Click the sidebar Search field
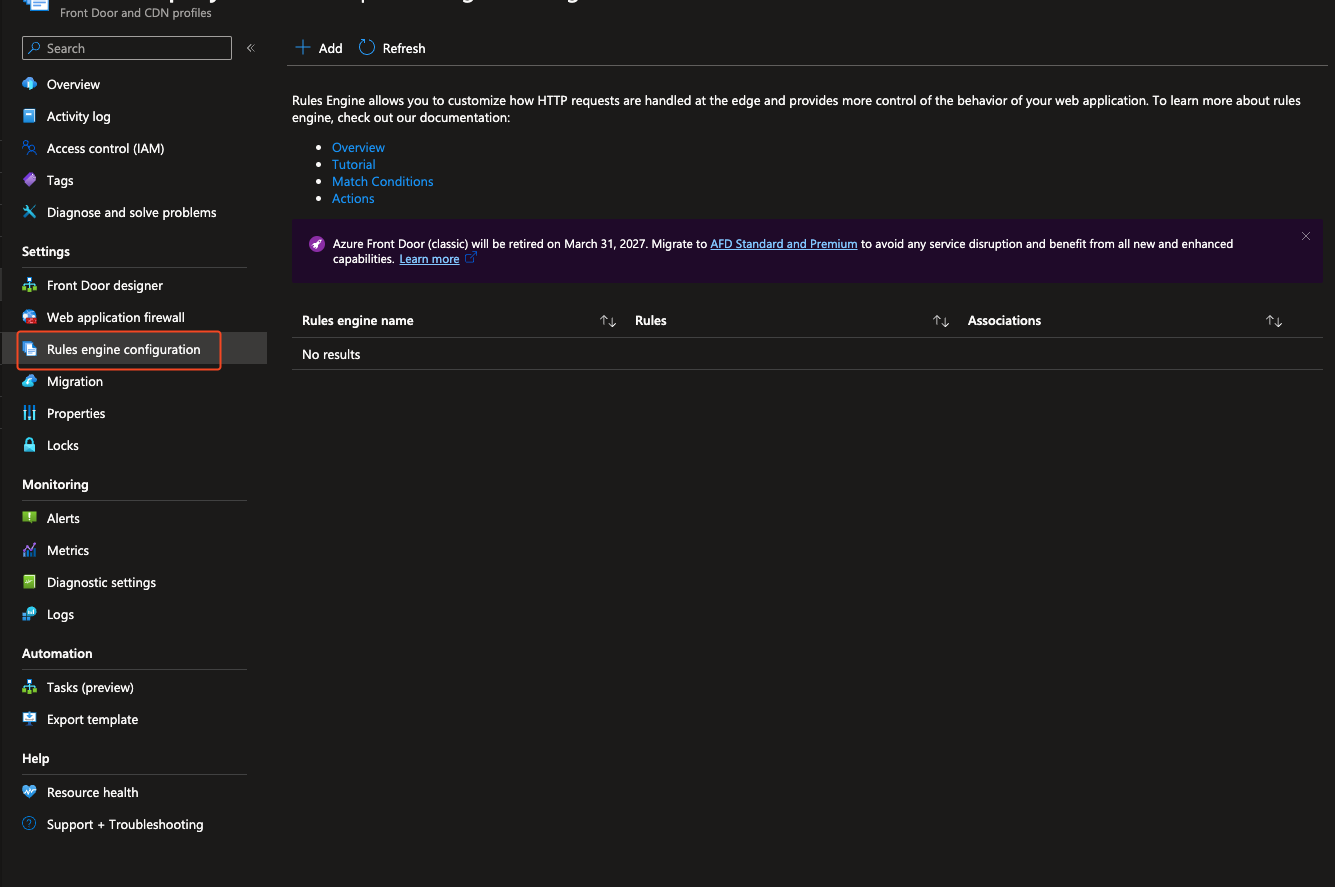This screenshot has width=1335, height=887. coord(127,48)
